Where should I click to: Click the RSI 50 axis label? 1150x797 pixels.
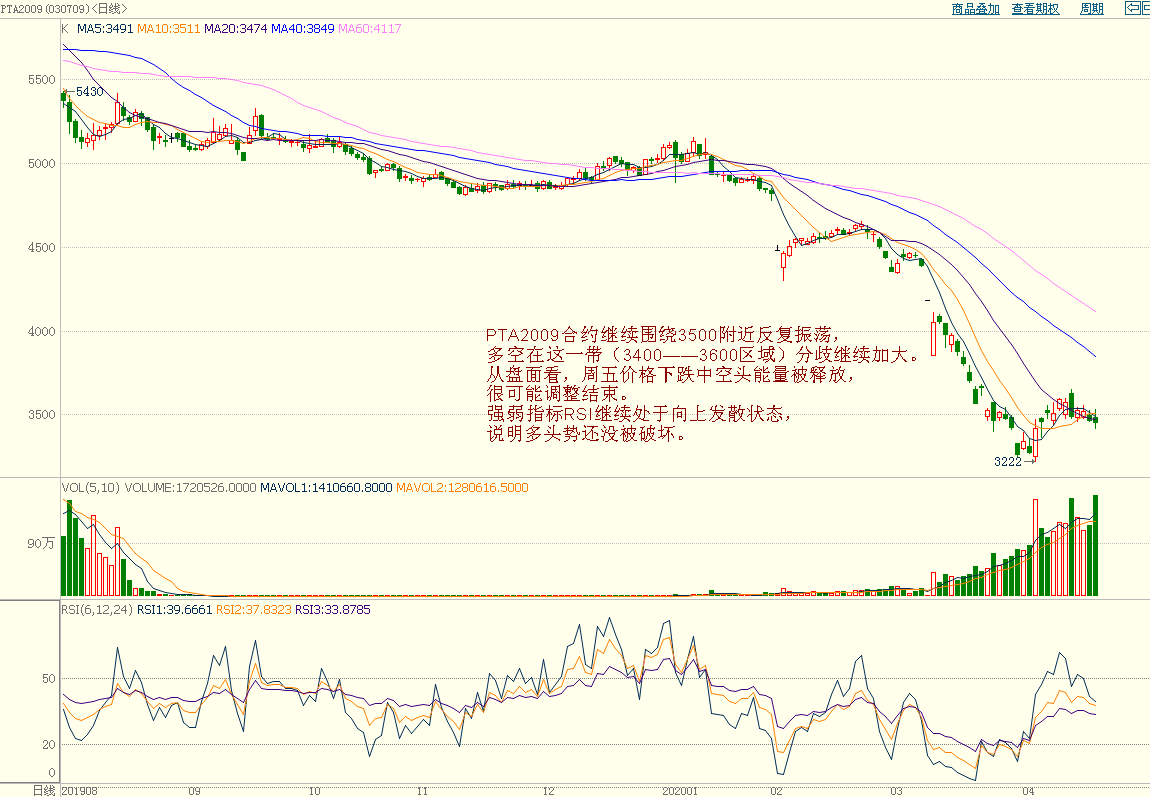tap(48, 679)
